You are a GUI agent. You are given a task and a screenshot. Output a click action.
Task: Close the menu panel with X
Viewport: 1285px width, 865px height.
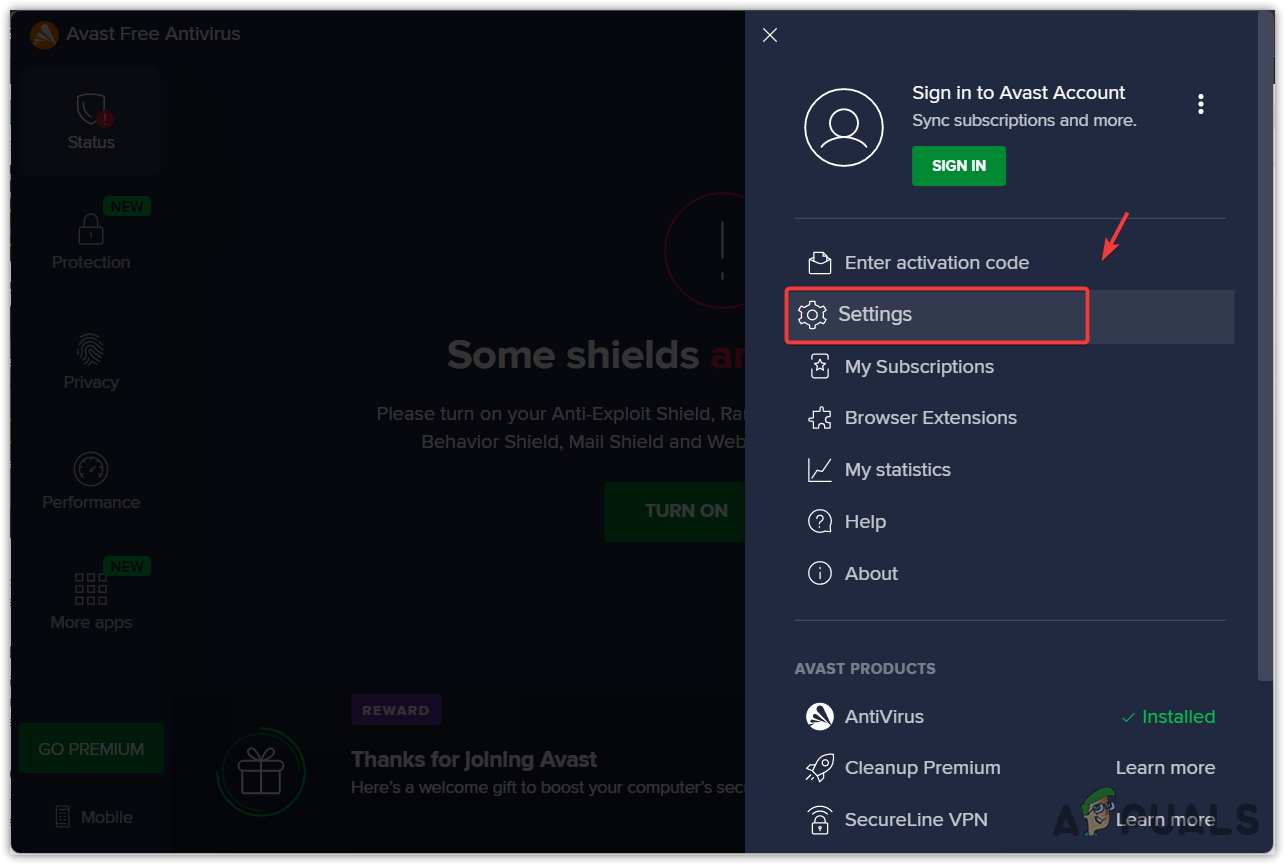point(770,35)
